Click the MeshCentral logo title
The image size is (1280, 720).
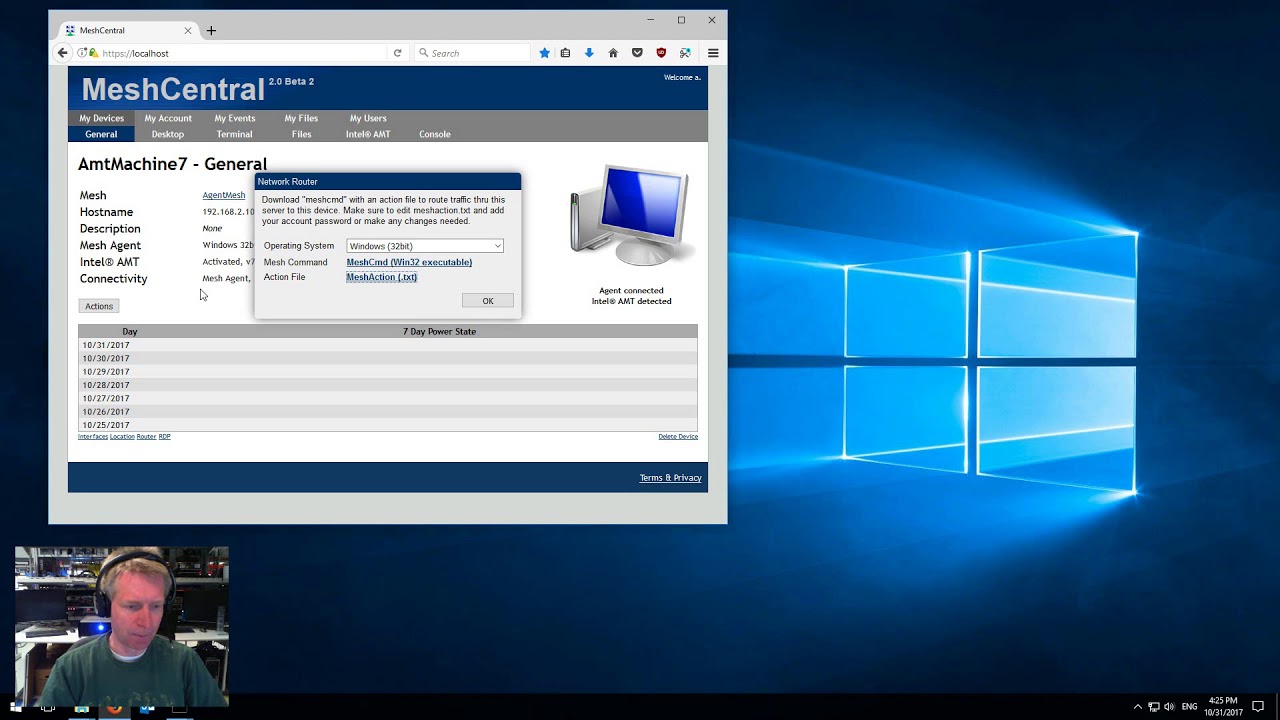(x=173, y=89)
